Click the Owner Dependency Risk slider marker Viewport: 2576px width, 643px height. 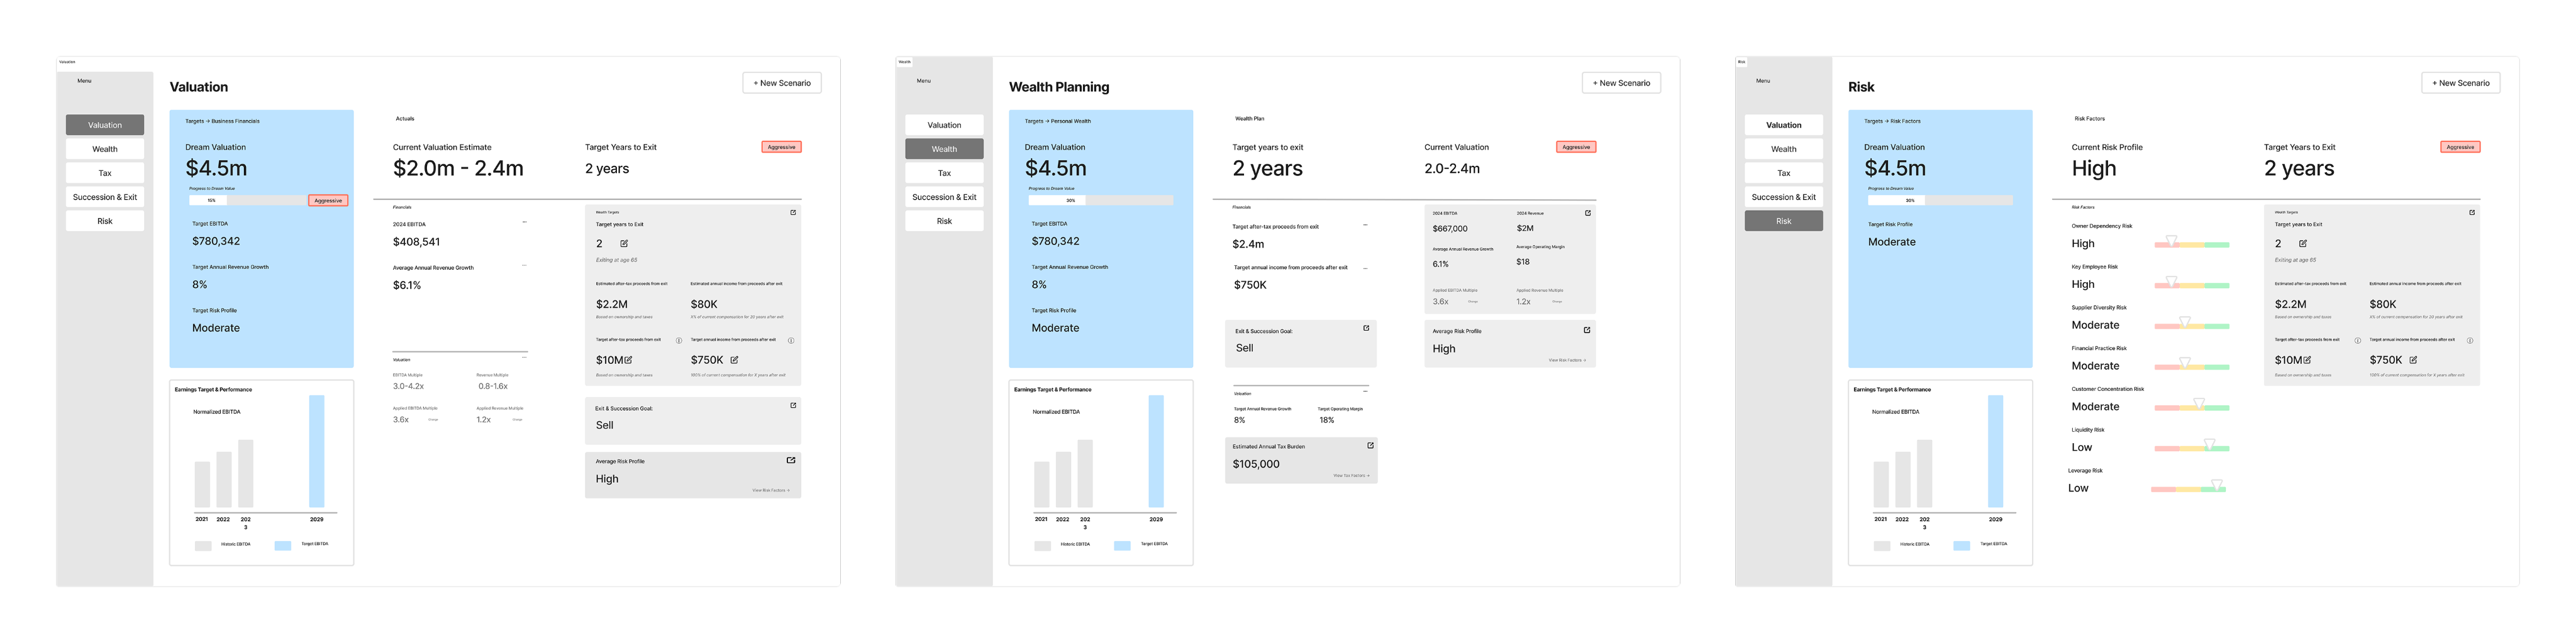coord(2171,241)
